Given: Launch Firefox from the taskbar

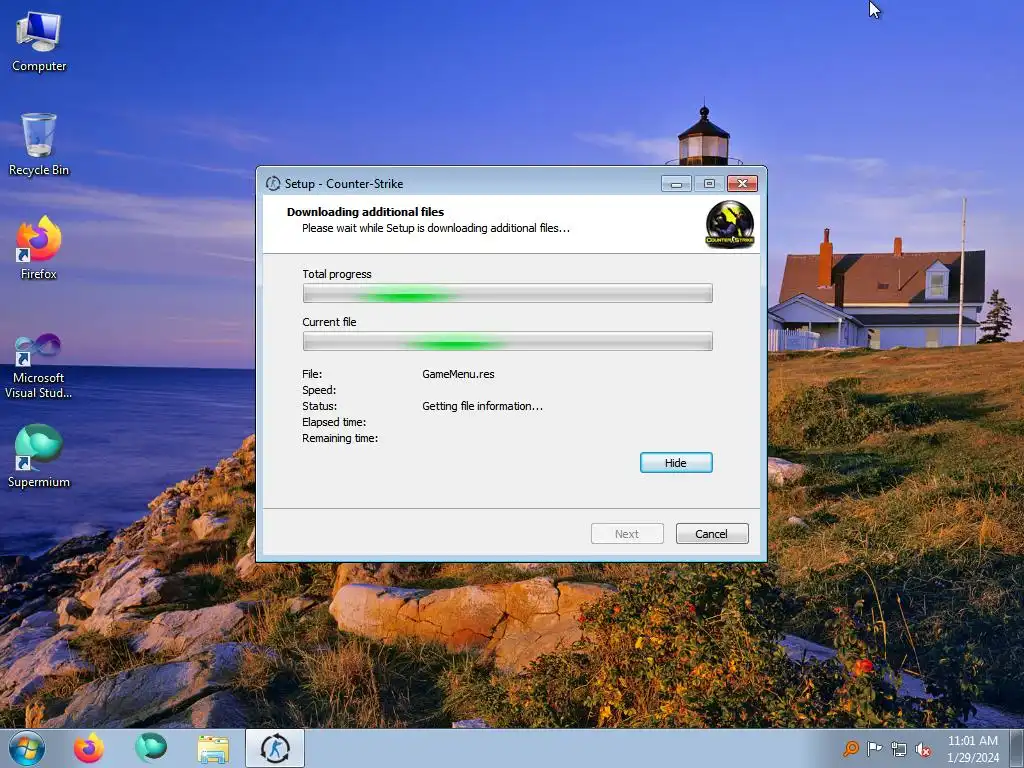Looking at the screenshot, I should [x=89, y=748].
